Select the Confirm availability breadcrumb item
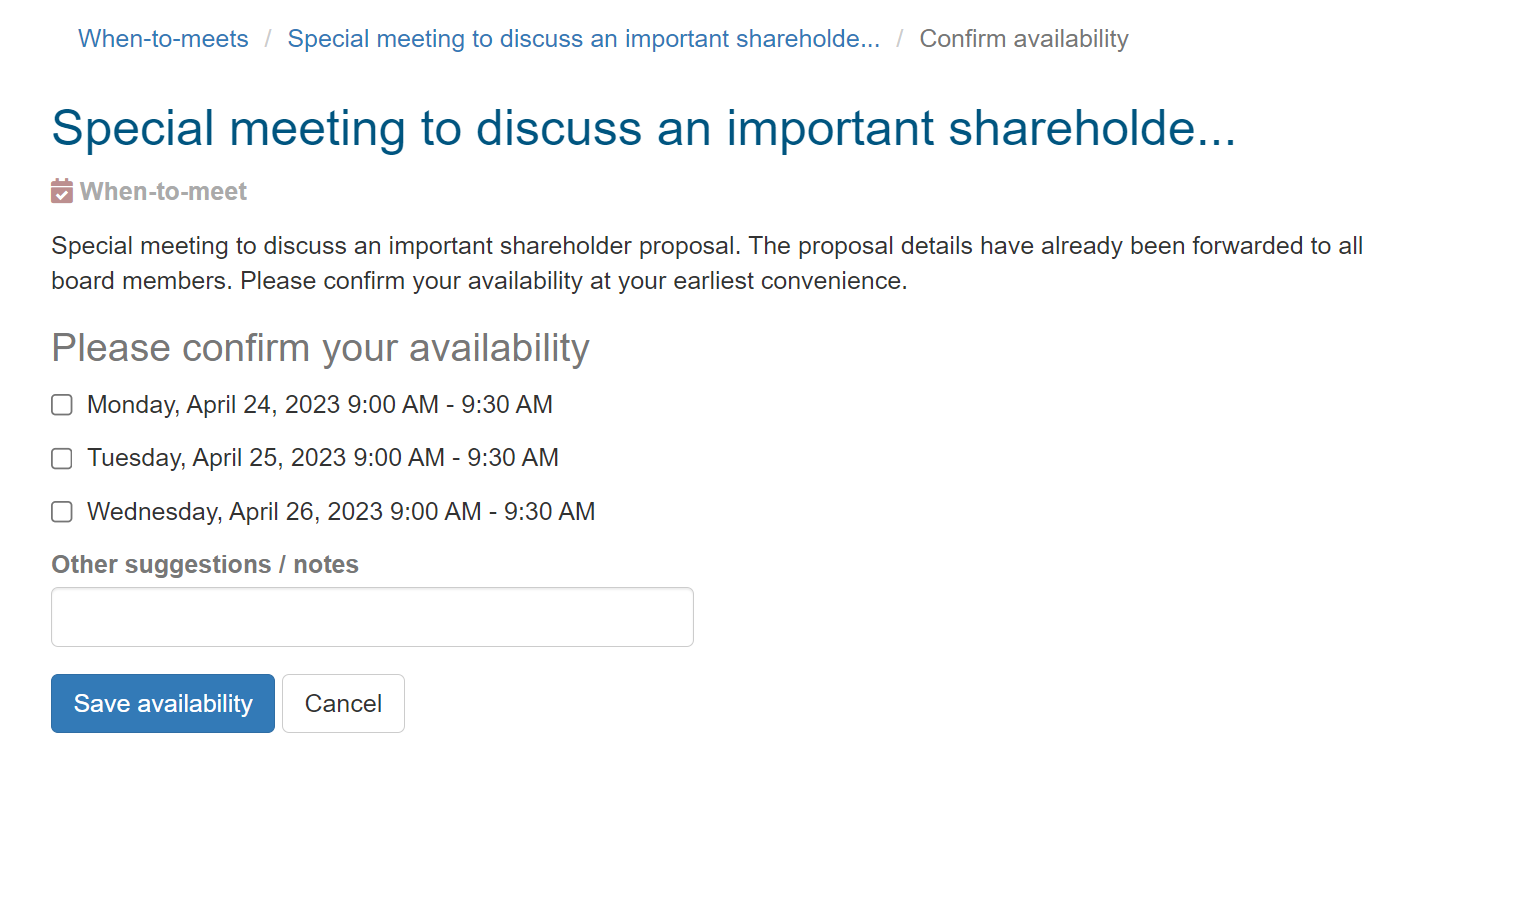1526x924 pixels. [1024, 39]
